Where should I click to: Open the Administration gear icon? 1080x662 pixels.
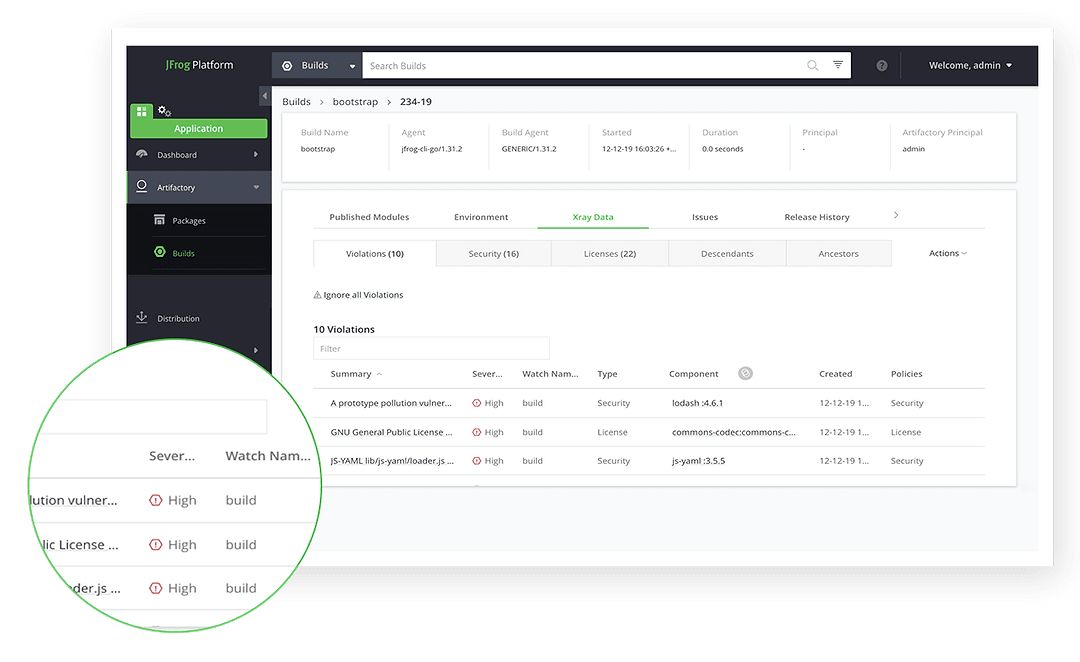(165, 111)
